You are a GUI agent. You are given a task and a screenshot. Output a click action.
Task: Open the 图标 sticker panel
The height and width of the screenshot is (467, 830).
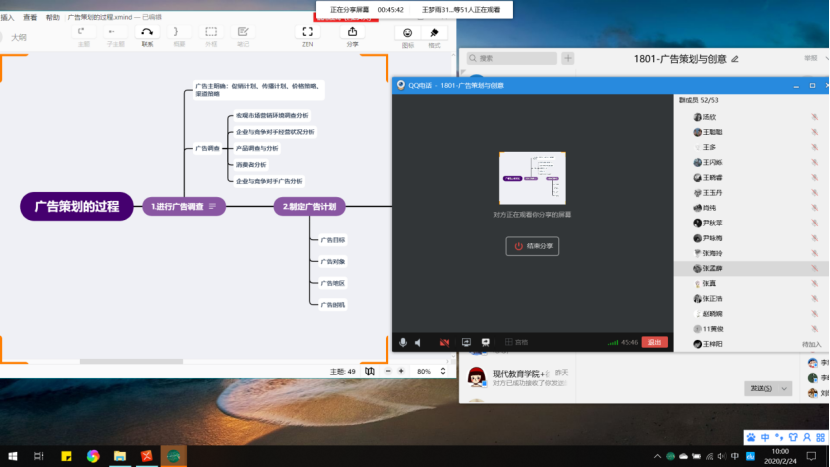407,35
